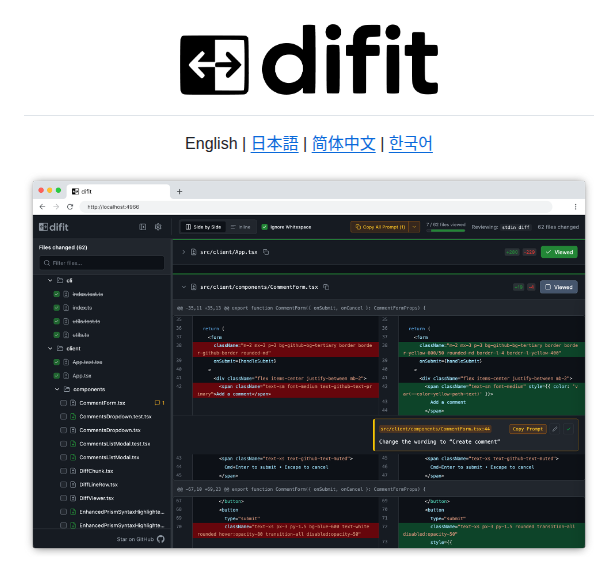Click the checkmark resolve icon on the comment
The image size is (612, 582).
click(x=569, y=428)
